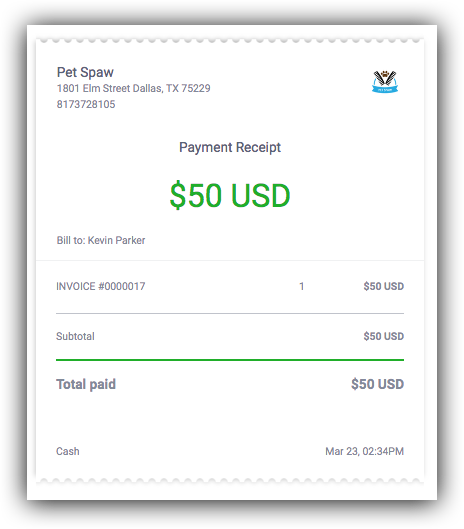This screenshot has height=529, width=464.
Task: Select Bill to: Kevin Parker text
Action: [x=101, y=240]
